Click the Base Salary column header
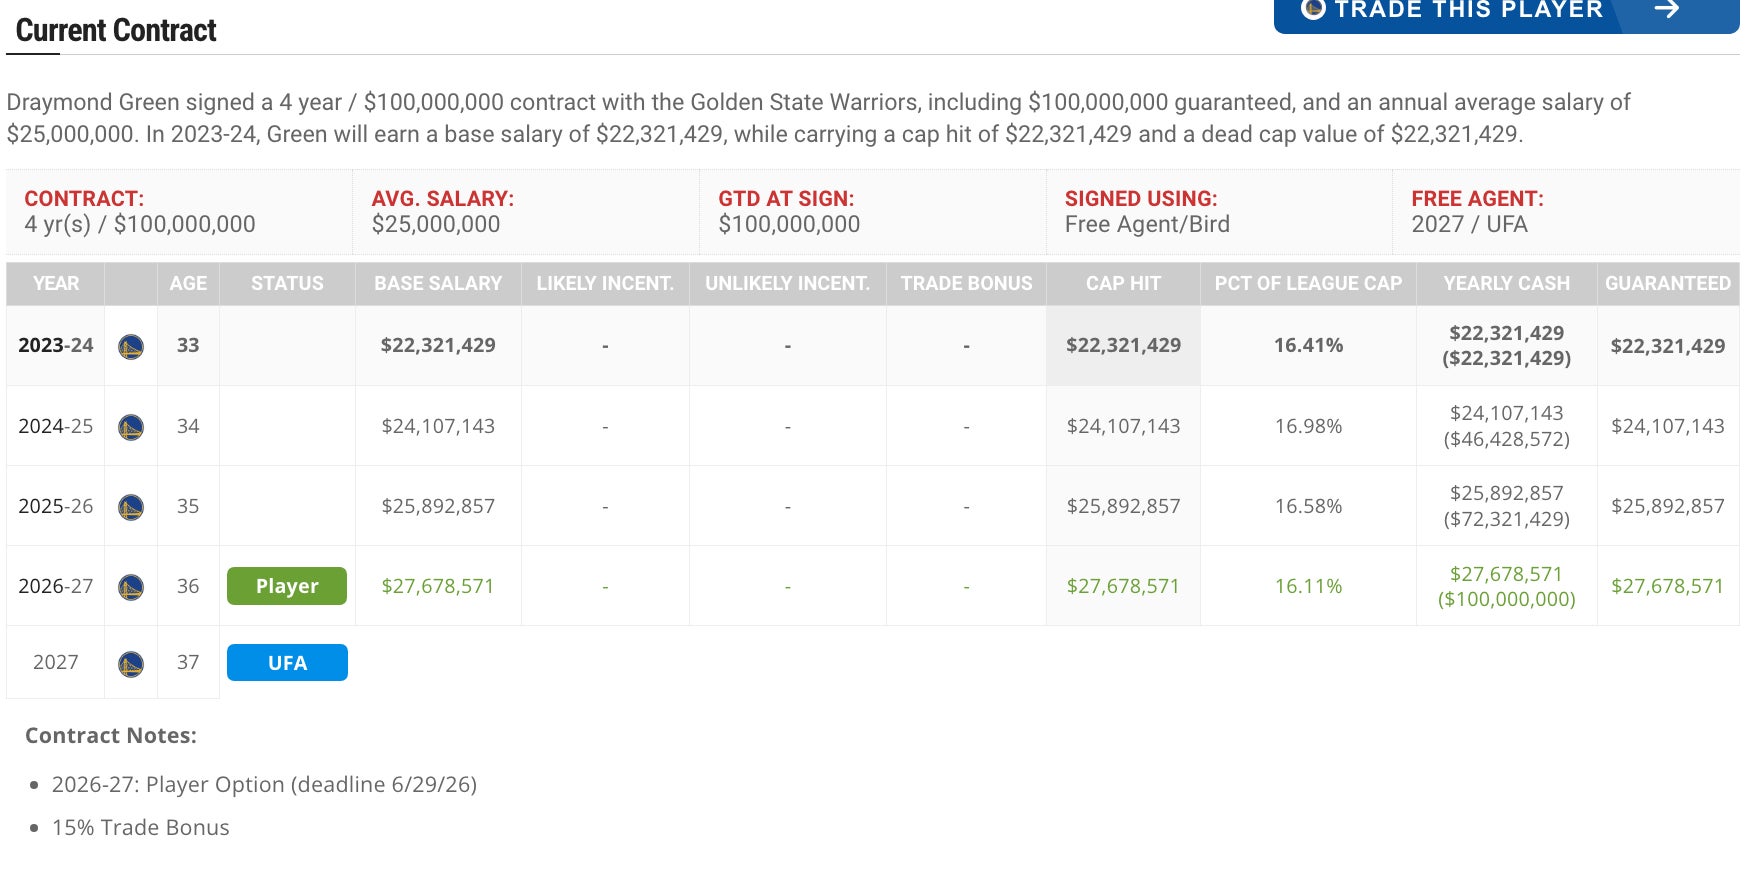The width and height of the screenshot is (1760, 892). coord(438,284)
